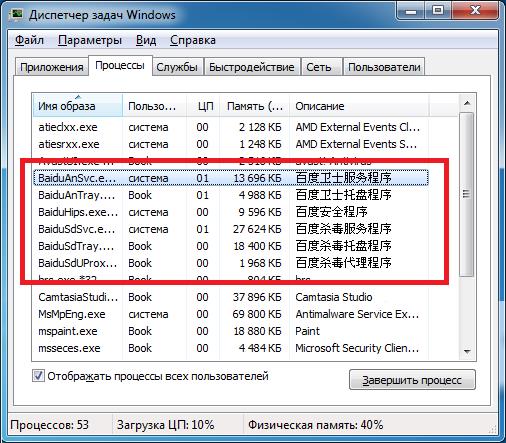Select the CamtasiaStudi... process
Image resolution: width=506 pixels, height=443 pixels.
pyautogui.click(x=230, y=297)
